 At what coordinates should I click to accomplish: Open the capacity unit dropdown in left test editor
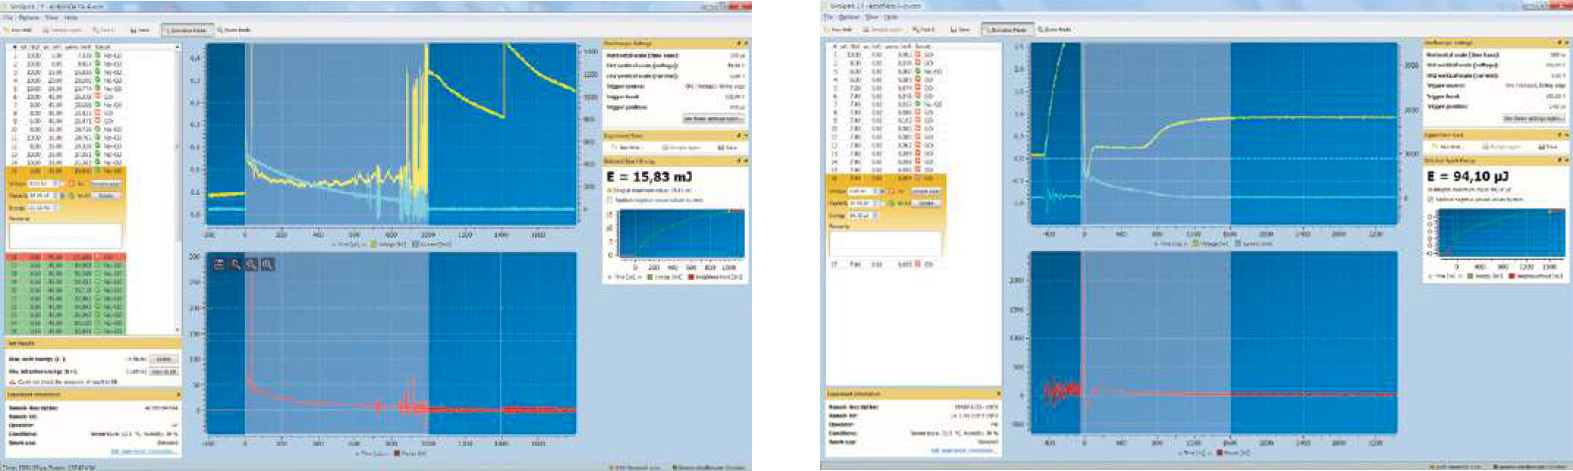point(60,195)
